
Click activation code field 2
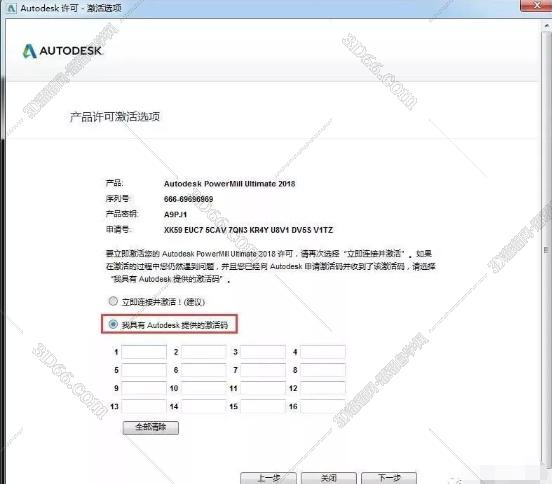point(204,352)
